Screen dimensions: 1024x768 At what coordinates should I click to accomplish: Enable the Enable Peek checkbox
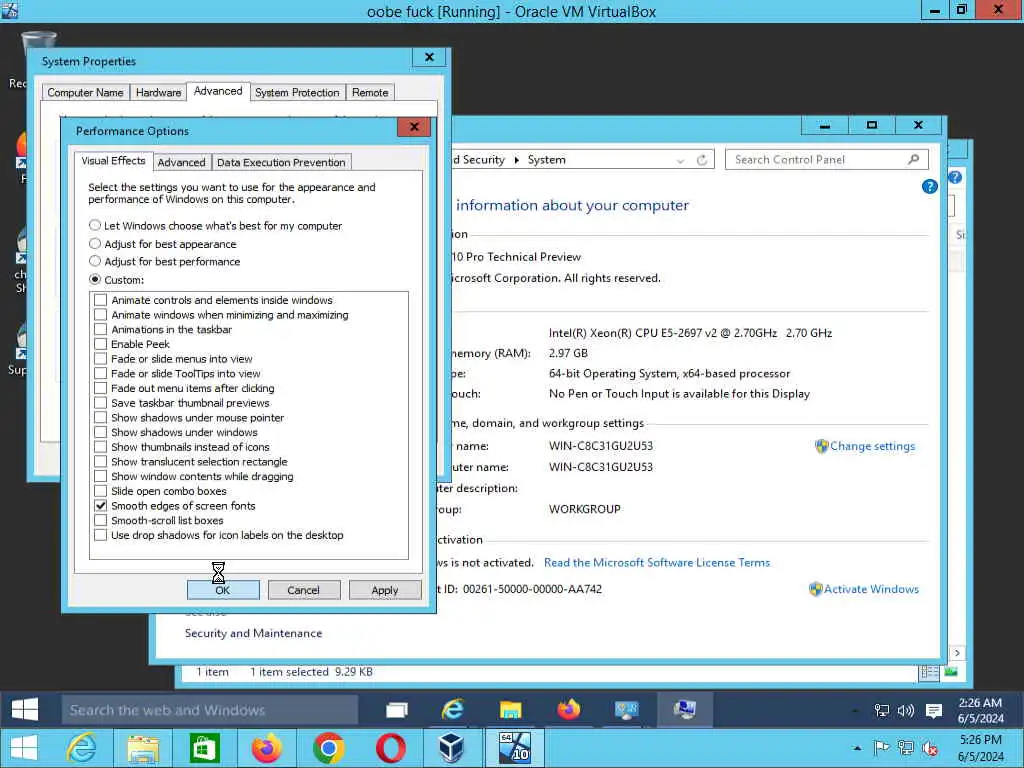[x=101, y=344]
